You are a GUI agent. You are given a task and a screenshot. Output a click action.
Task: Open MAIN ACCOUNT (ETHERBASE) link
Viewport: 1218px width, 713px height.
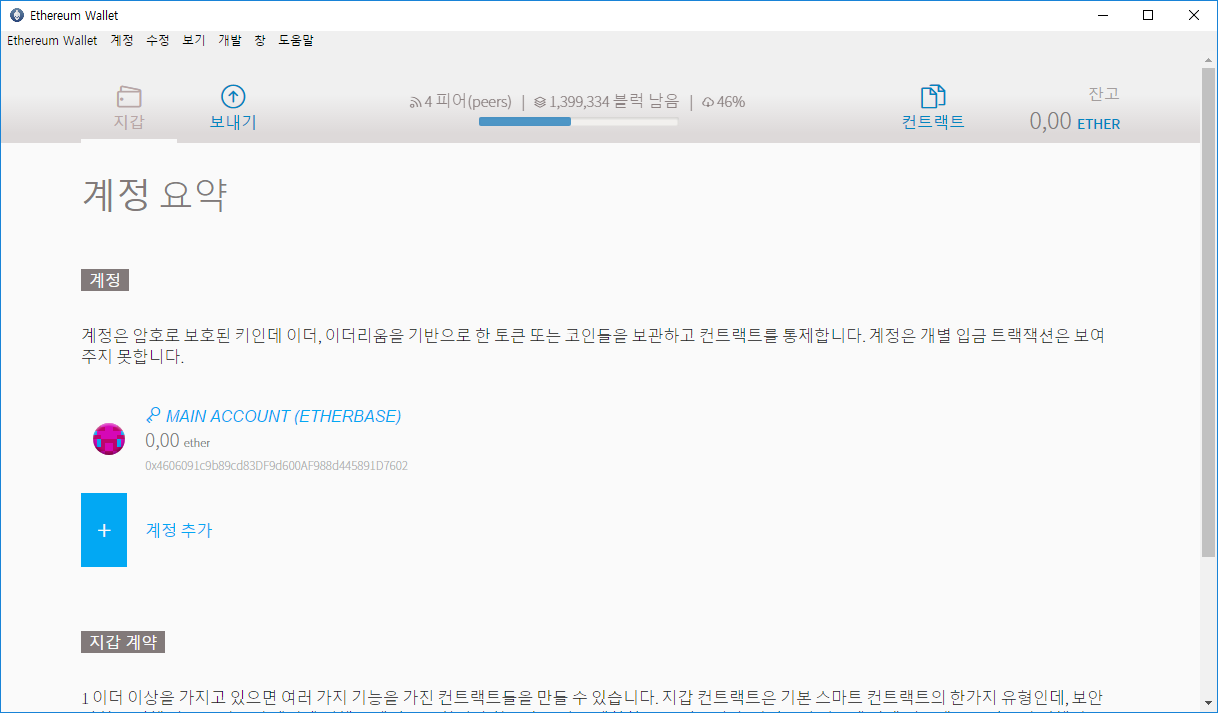click(x=283, y=416)
